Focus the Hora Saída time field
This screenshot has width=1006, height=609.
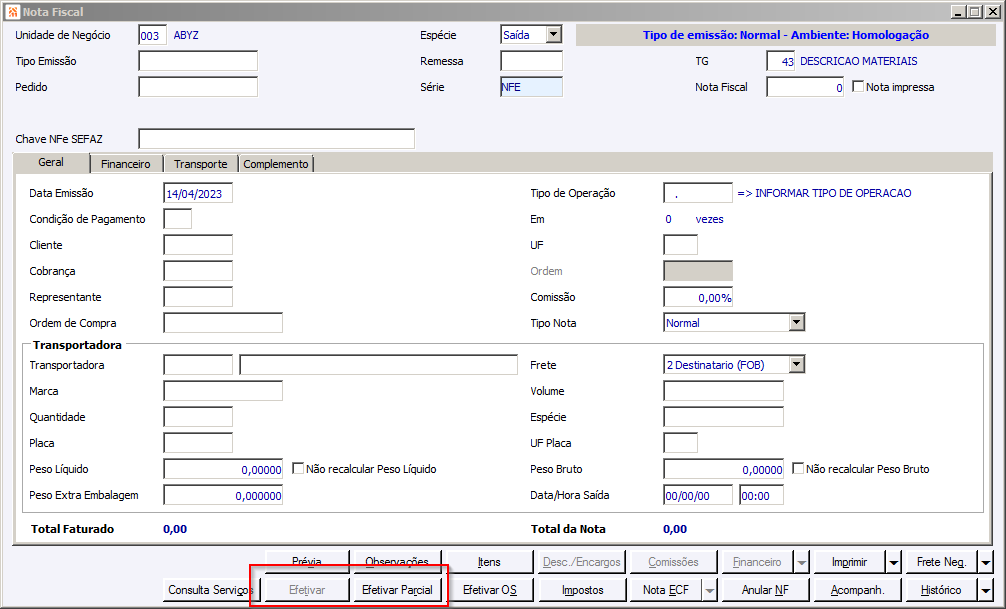coord(762,495)
